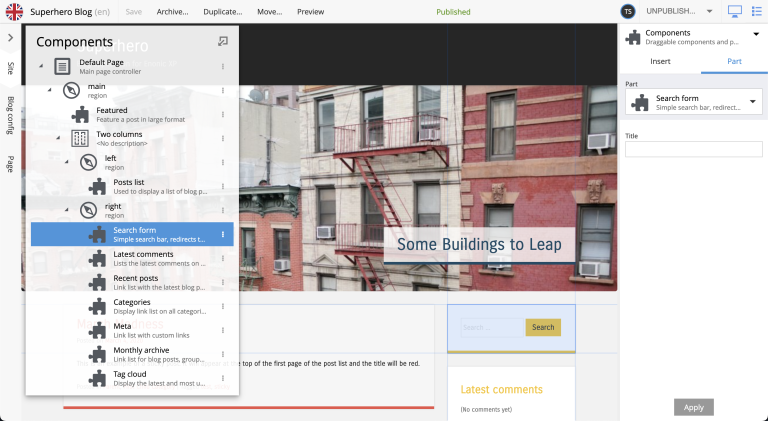Click the Two columns layout icon
This screenshot has height=421, width=768.
point(80,139)
